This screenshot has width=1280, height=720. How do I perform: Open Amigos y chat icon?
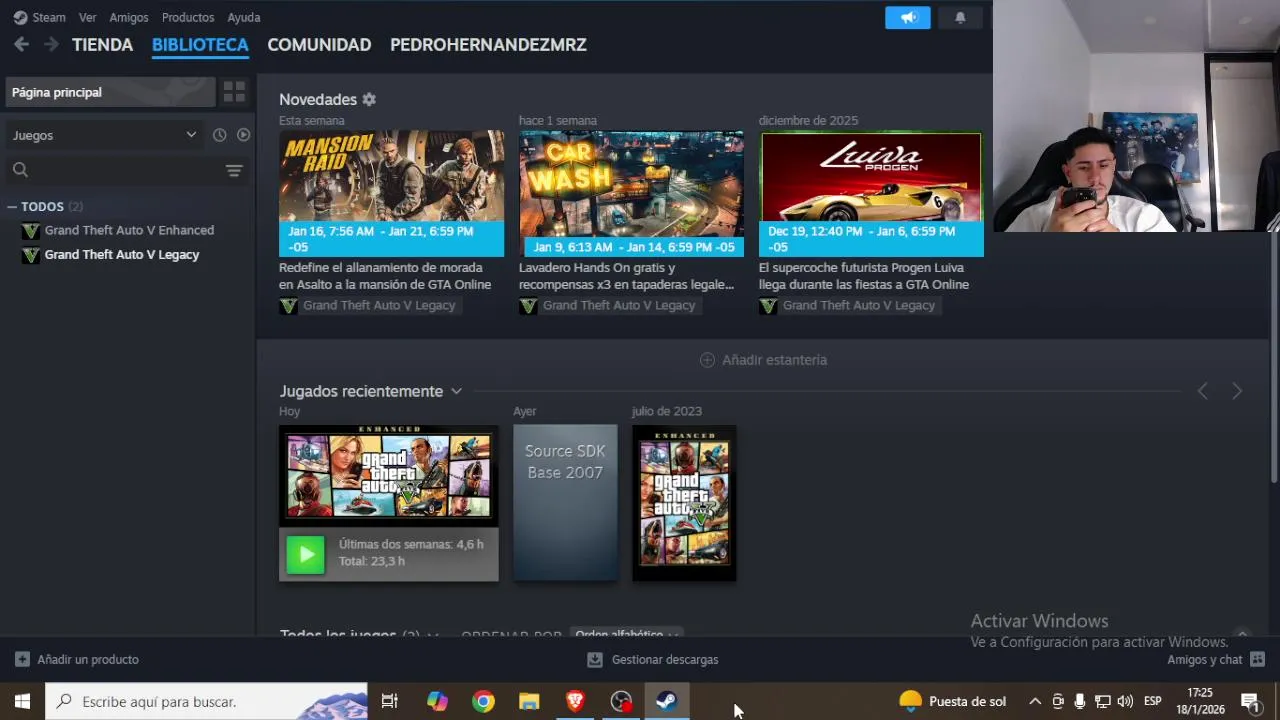tap(1258, 660)
